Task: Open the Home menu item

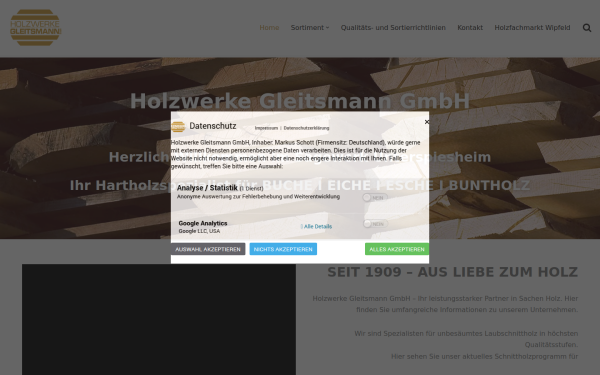Action: [269, 28]
